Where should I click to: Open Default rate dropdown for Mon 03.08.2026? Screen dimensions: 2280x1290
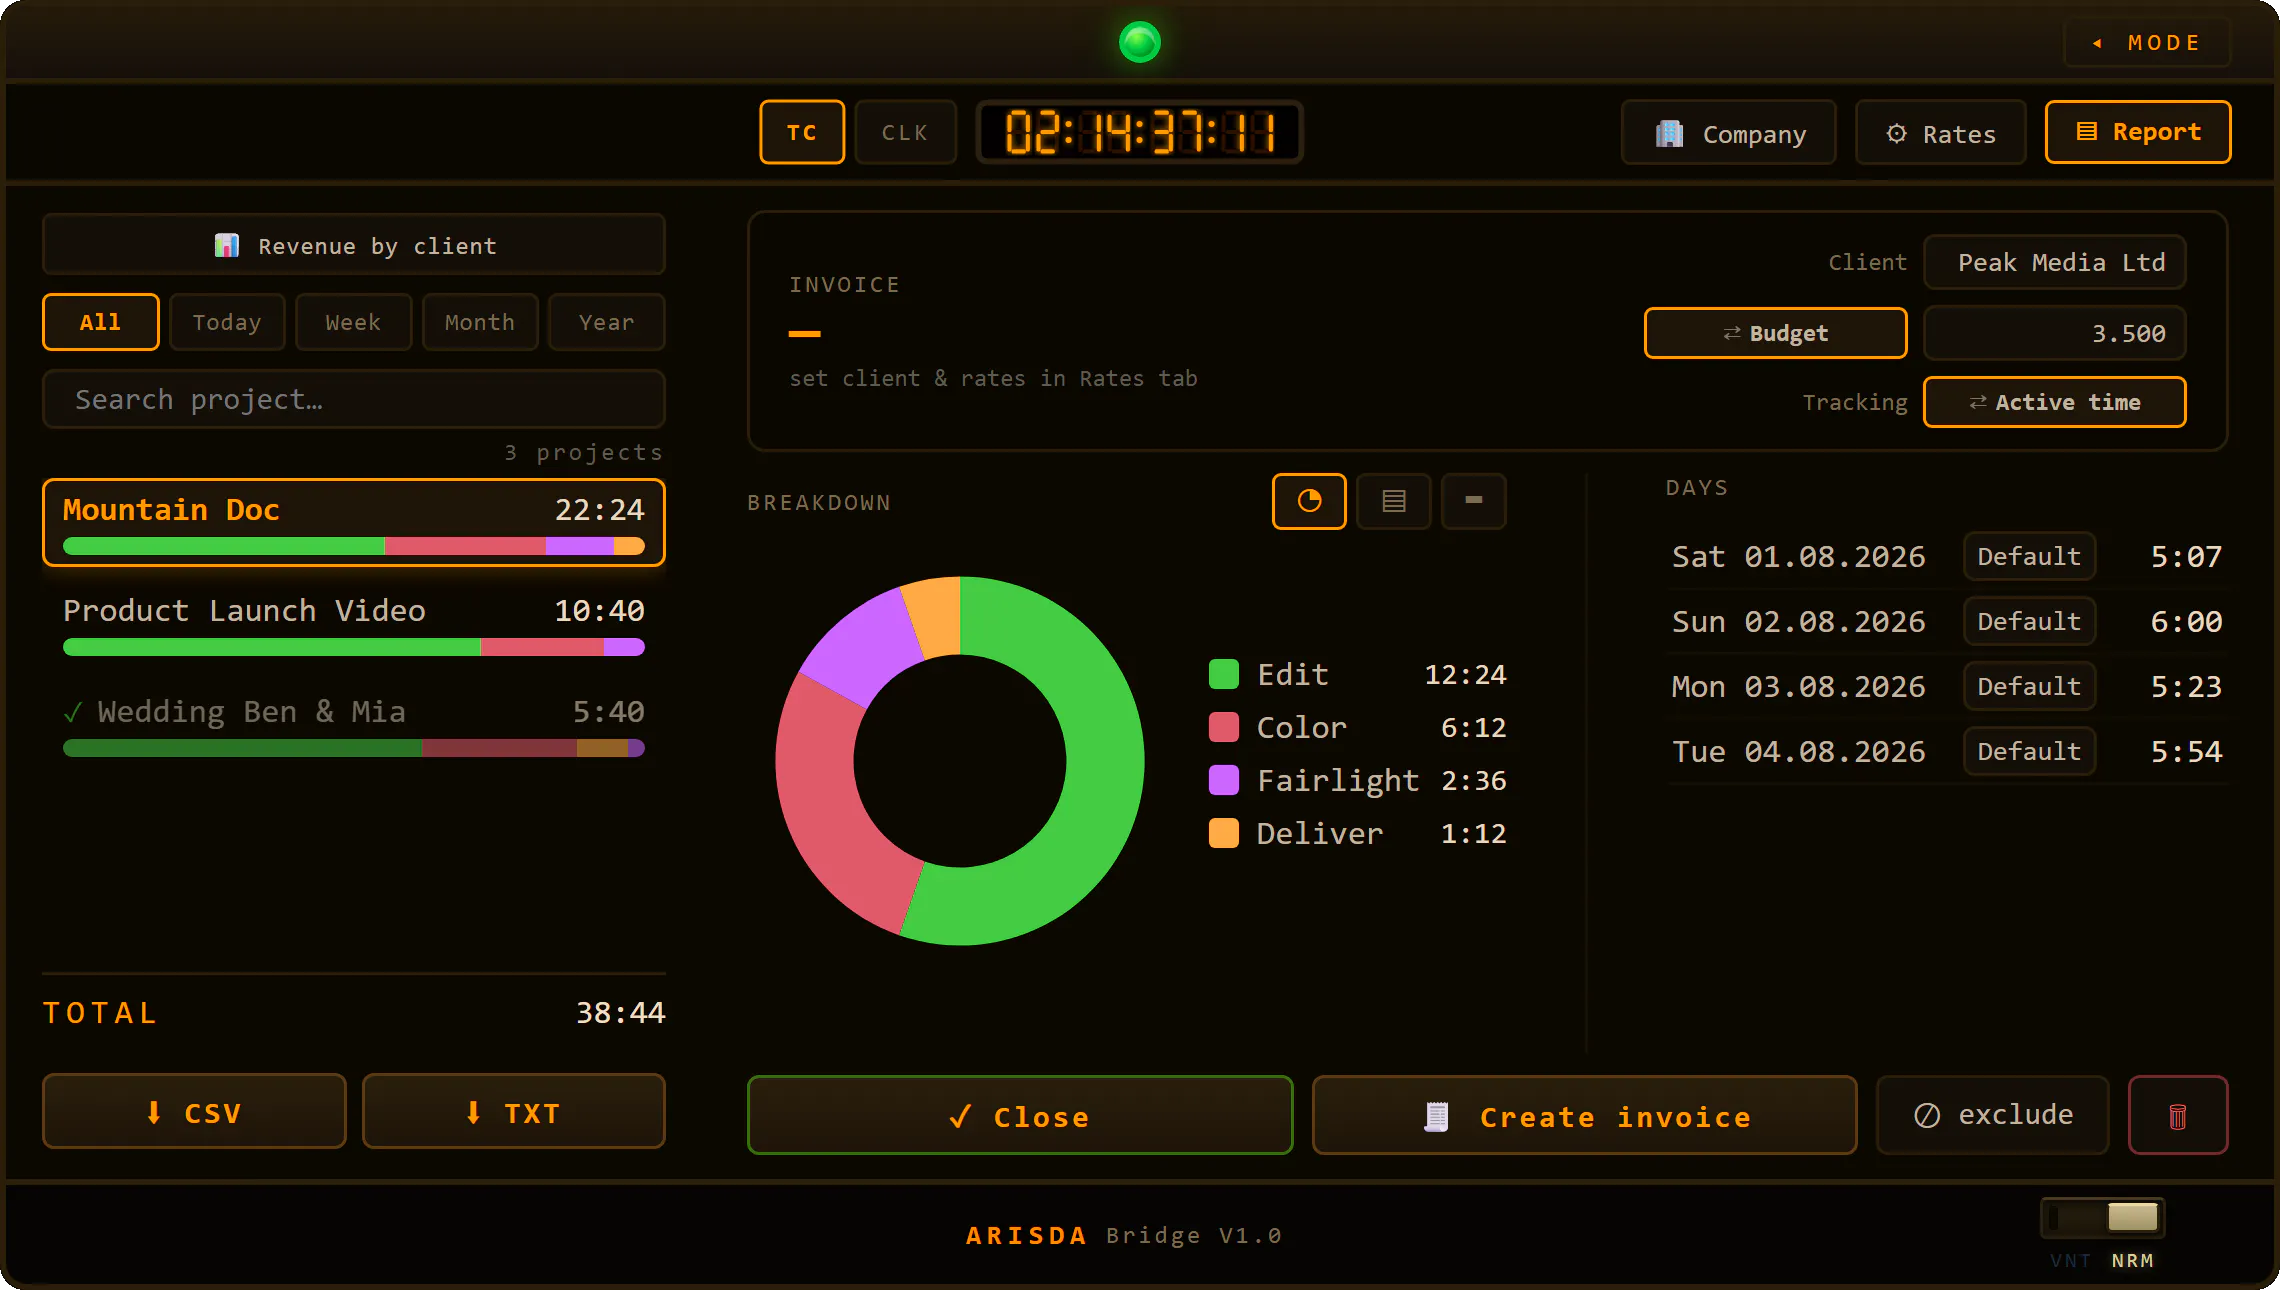[2029, 686]
